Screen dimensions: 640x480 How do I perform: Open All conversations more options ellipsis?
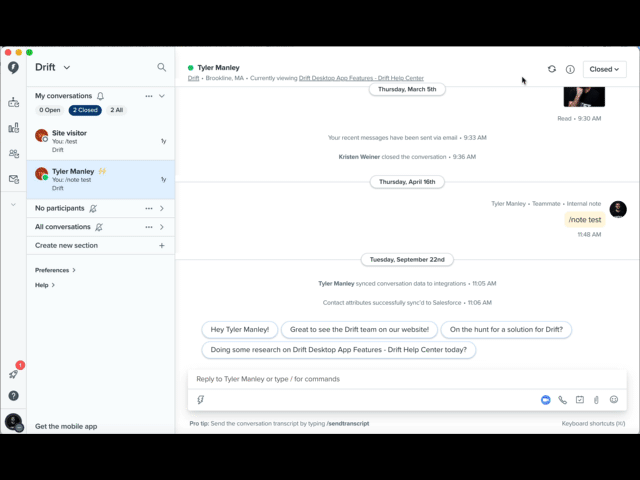(x=149, y=227)
